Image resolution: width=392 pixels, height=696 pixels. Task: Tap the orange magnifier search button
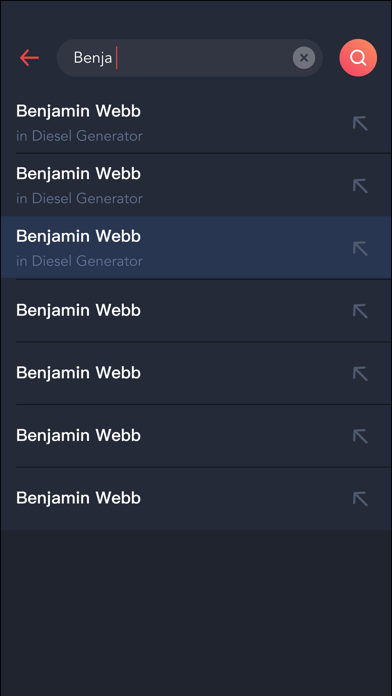click(x=358, y=58)
